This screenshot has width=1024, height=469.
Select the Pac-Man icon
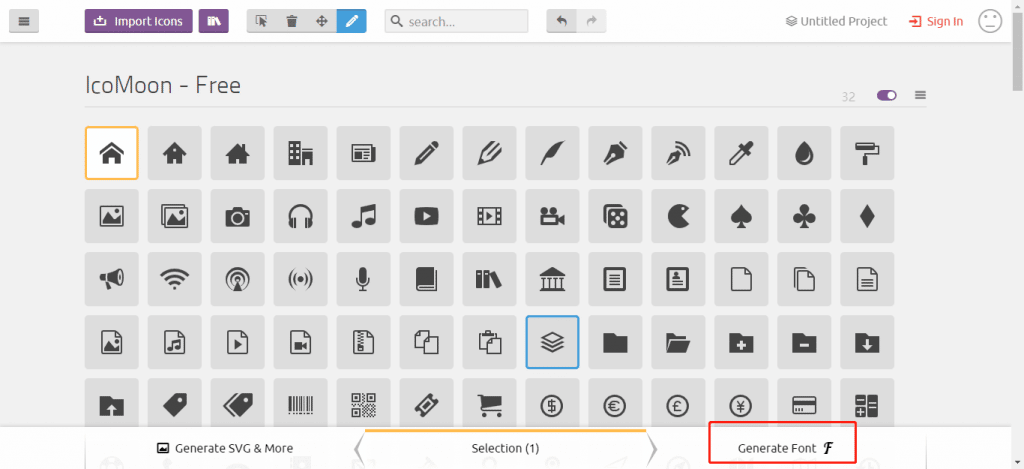tap(678, 216)
